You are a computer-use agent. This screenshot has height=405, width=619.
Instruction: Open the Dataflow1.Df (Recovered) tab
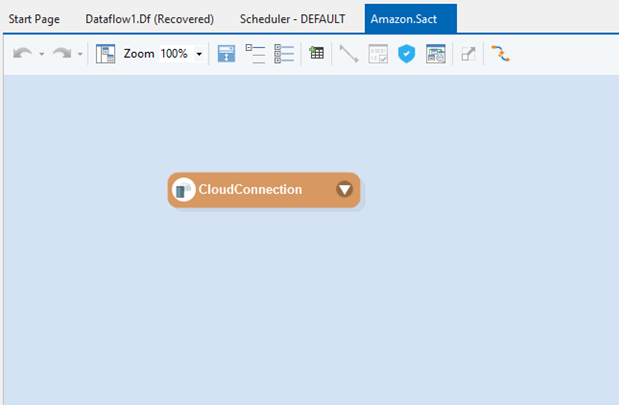pos(149,19)
